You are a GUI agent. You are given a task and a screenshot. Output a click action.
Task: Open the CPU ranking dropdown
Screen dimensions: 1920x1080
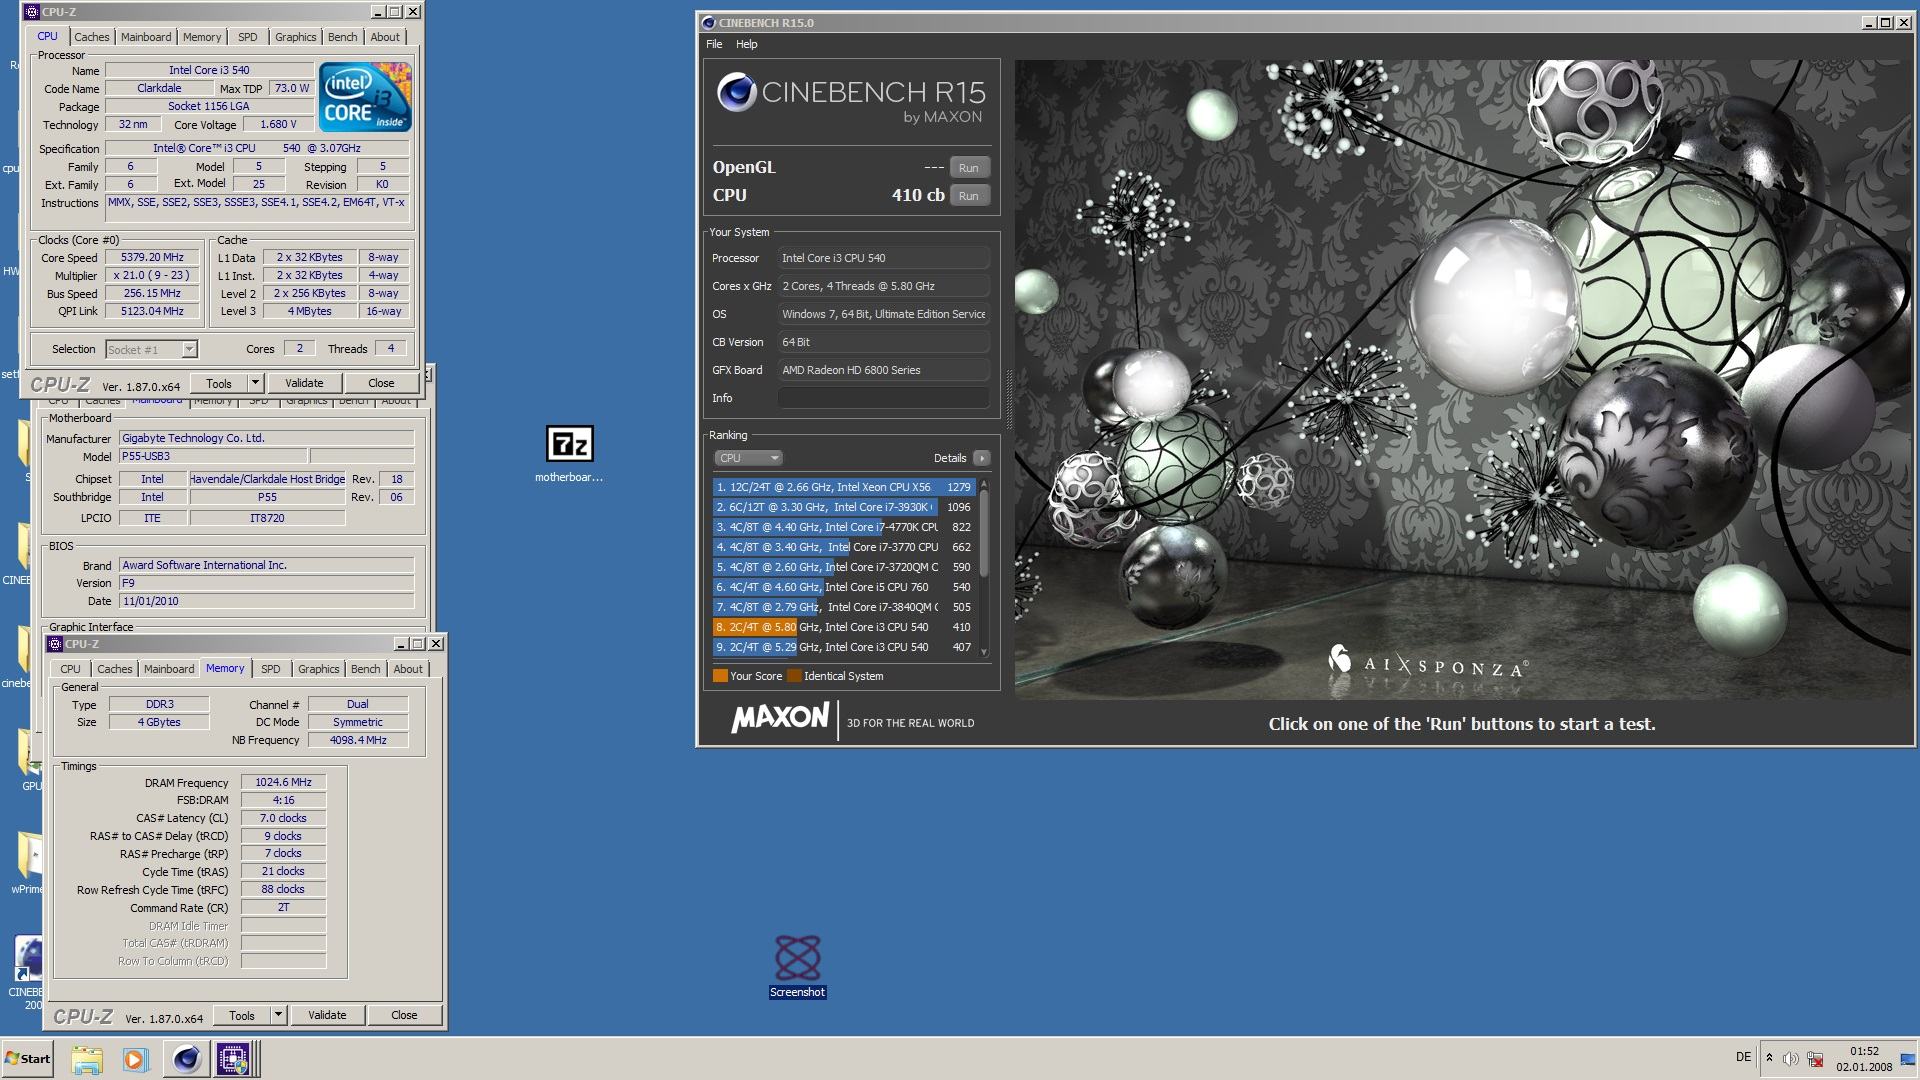tap(748, 458)
